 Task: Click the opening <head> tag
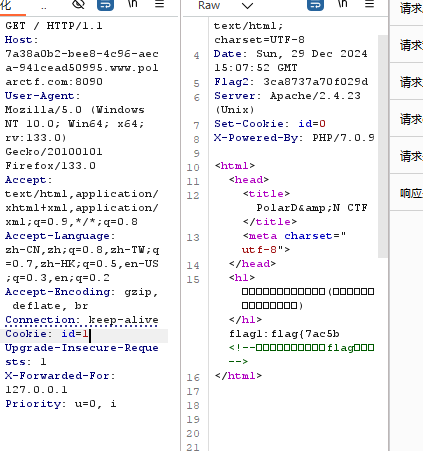[x=249, y=180]
